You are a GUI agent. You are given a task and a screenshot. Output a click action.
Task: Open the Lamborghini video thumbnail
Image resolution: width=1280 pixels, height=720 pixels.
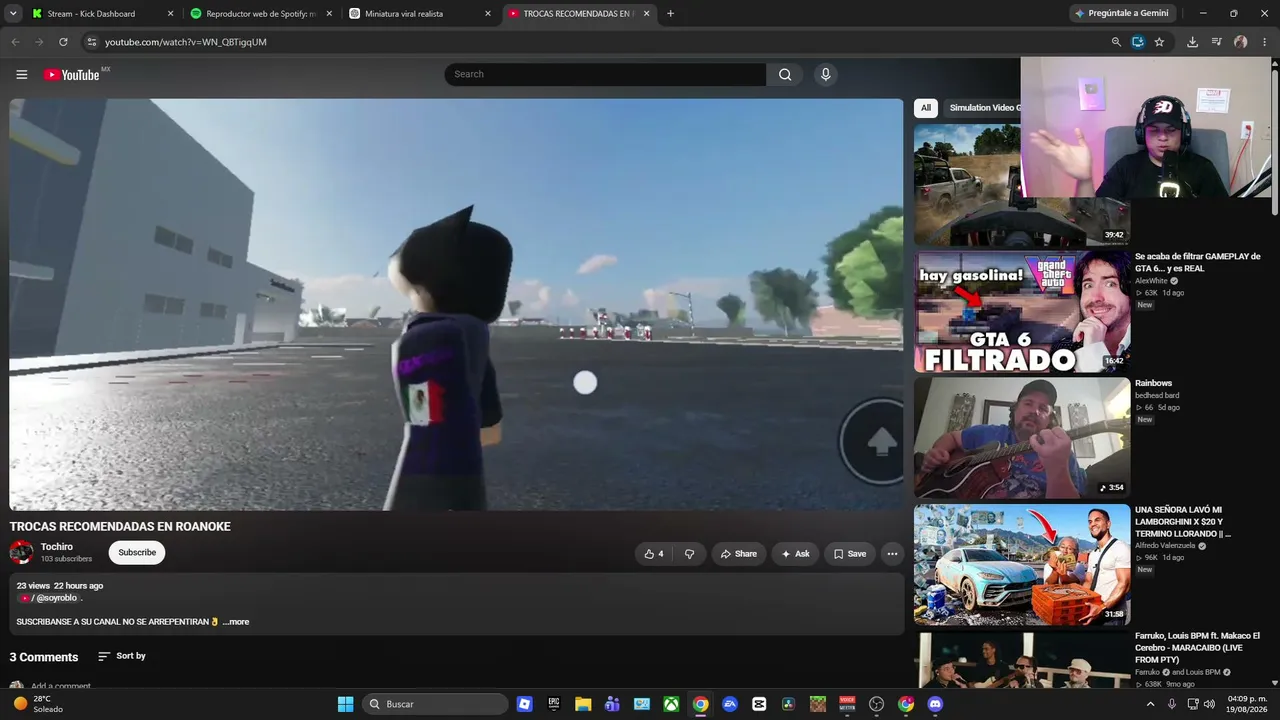[1022, 565]
